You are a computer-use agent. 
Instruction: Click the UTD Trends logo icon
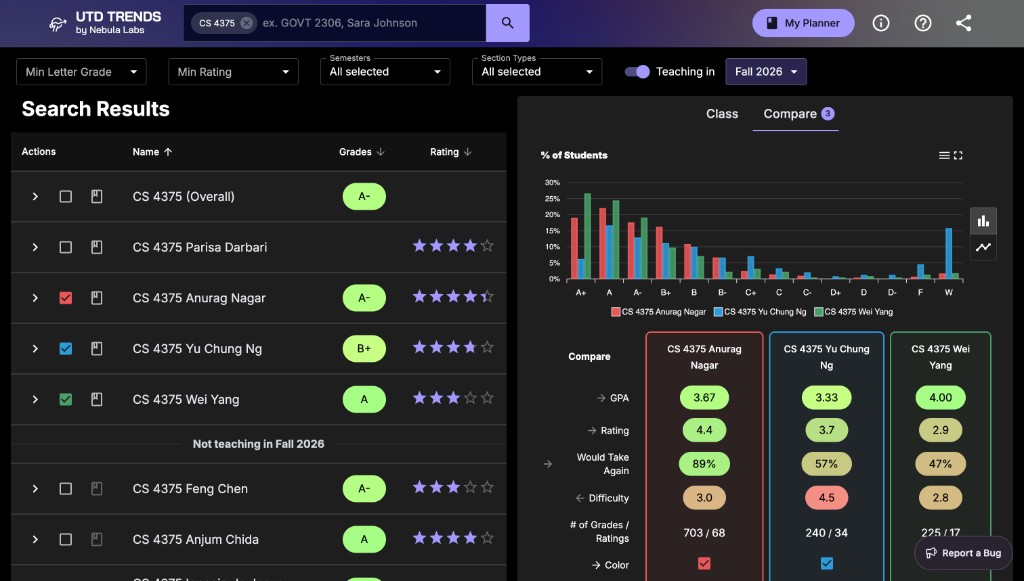(x=57, y=24)
